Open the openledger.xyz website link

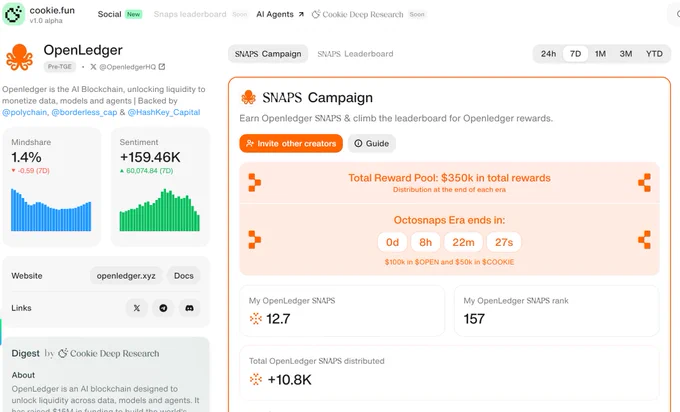point(126,276)
